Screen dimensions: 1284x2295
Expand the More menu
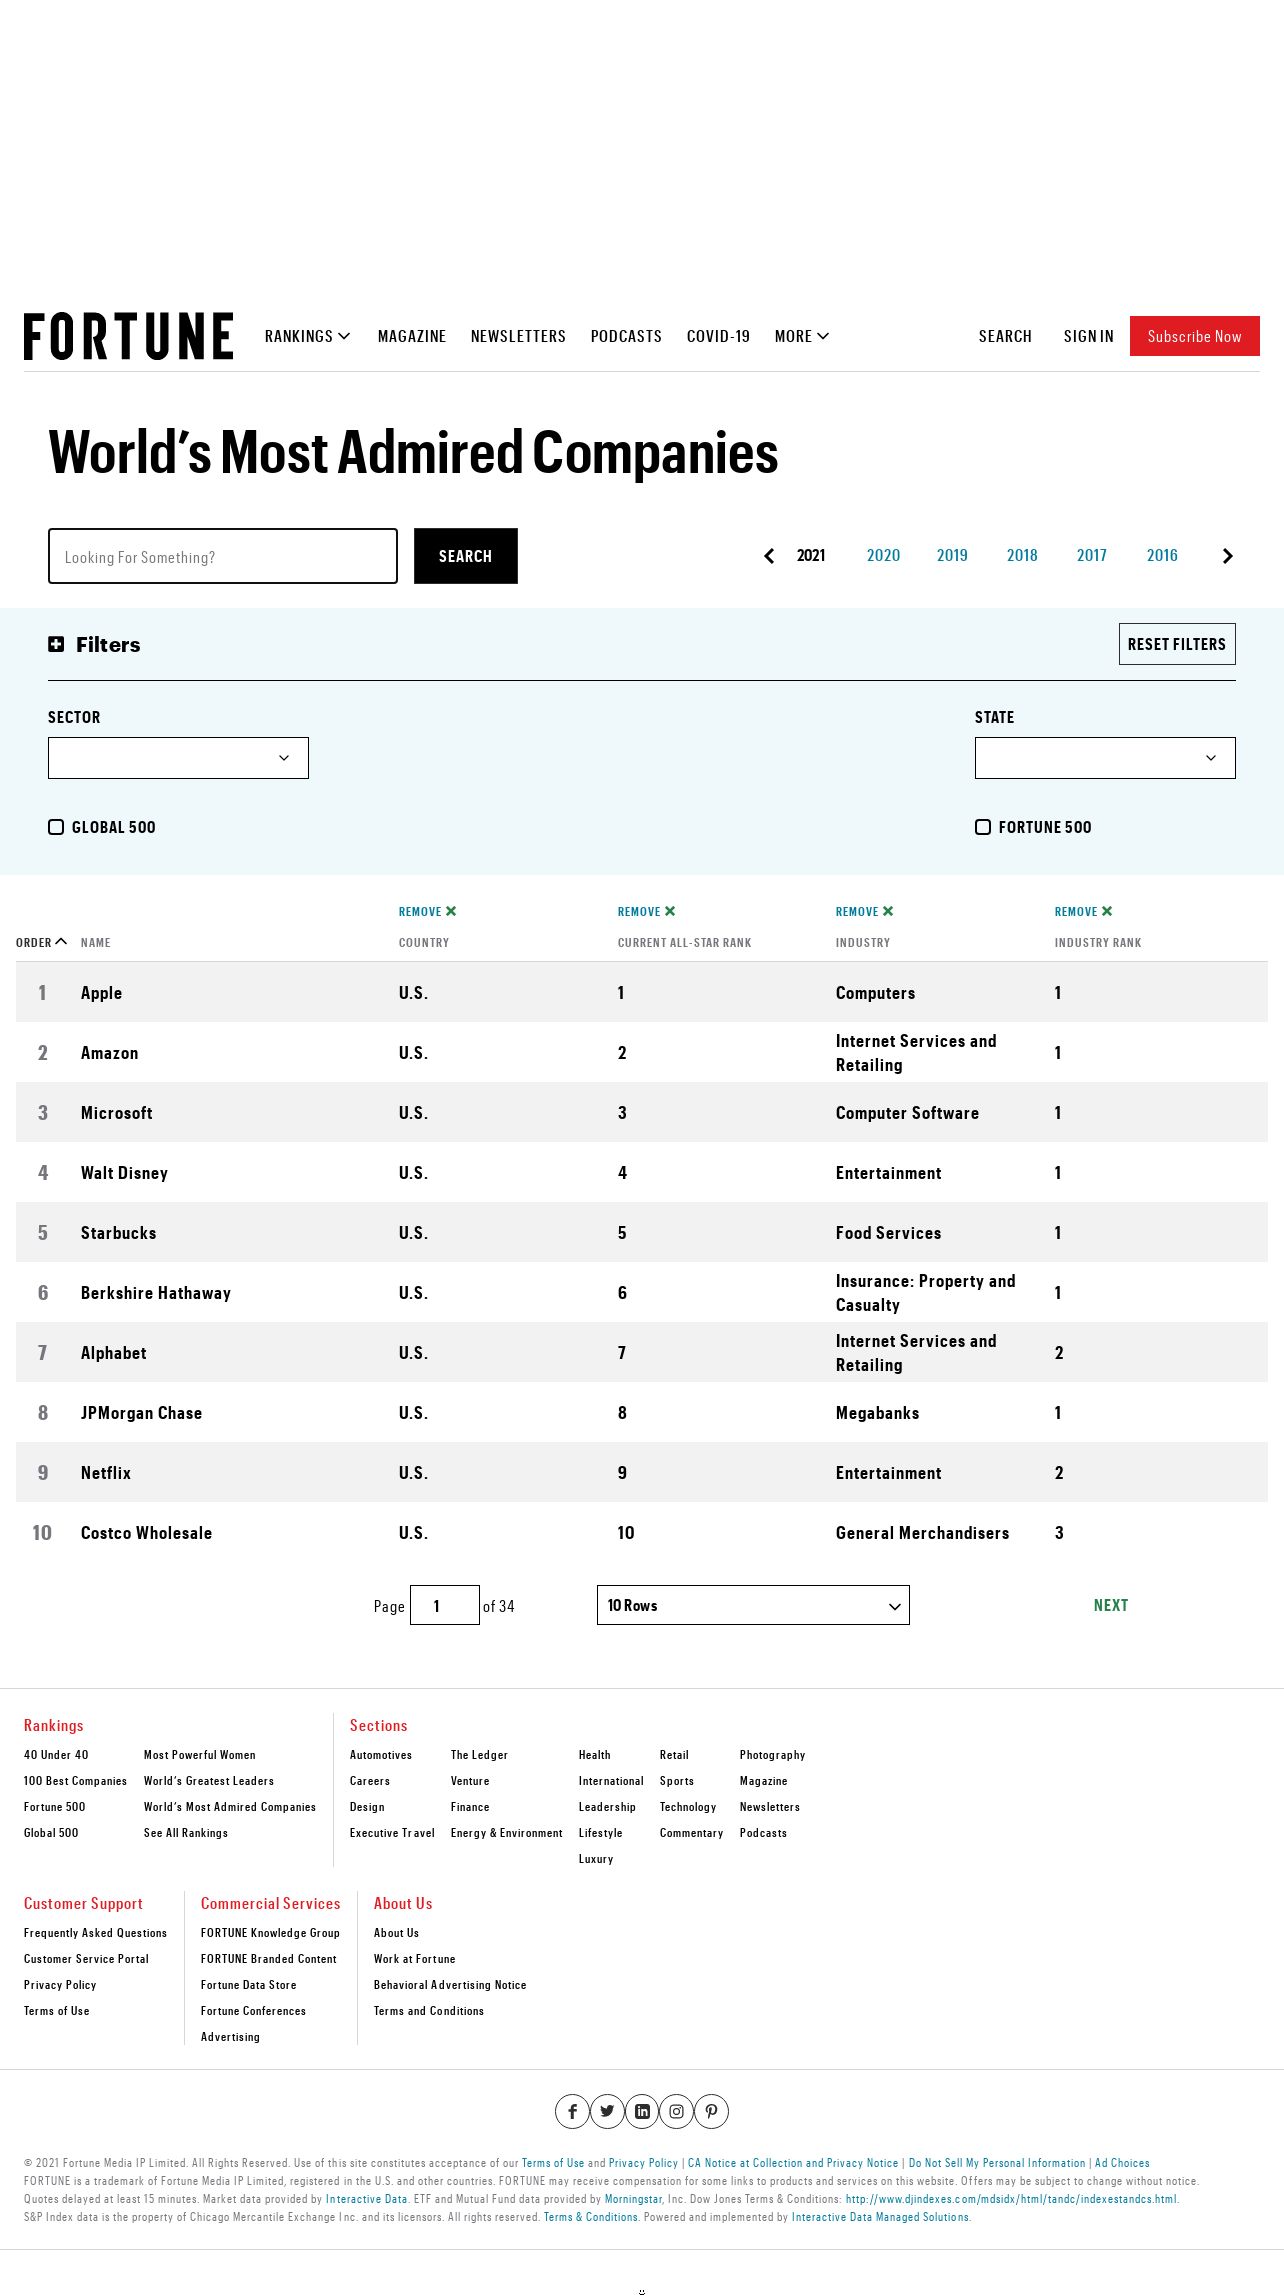point(801,336)
